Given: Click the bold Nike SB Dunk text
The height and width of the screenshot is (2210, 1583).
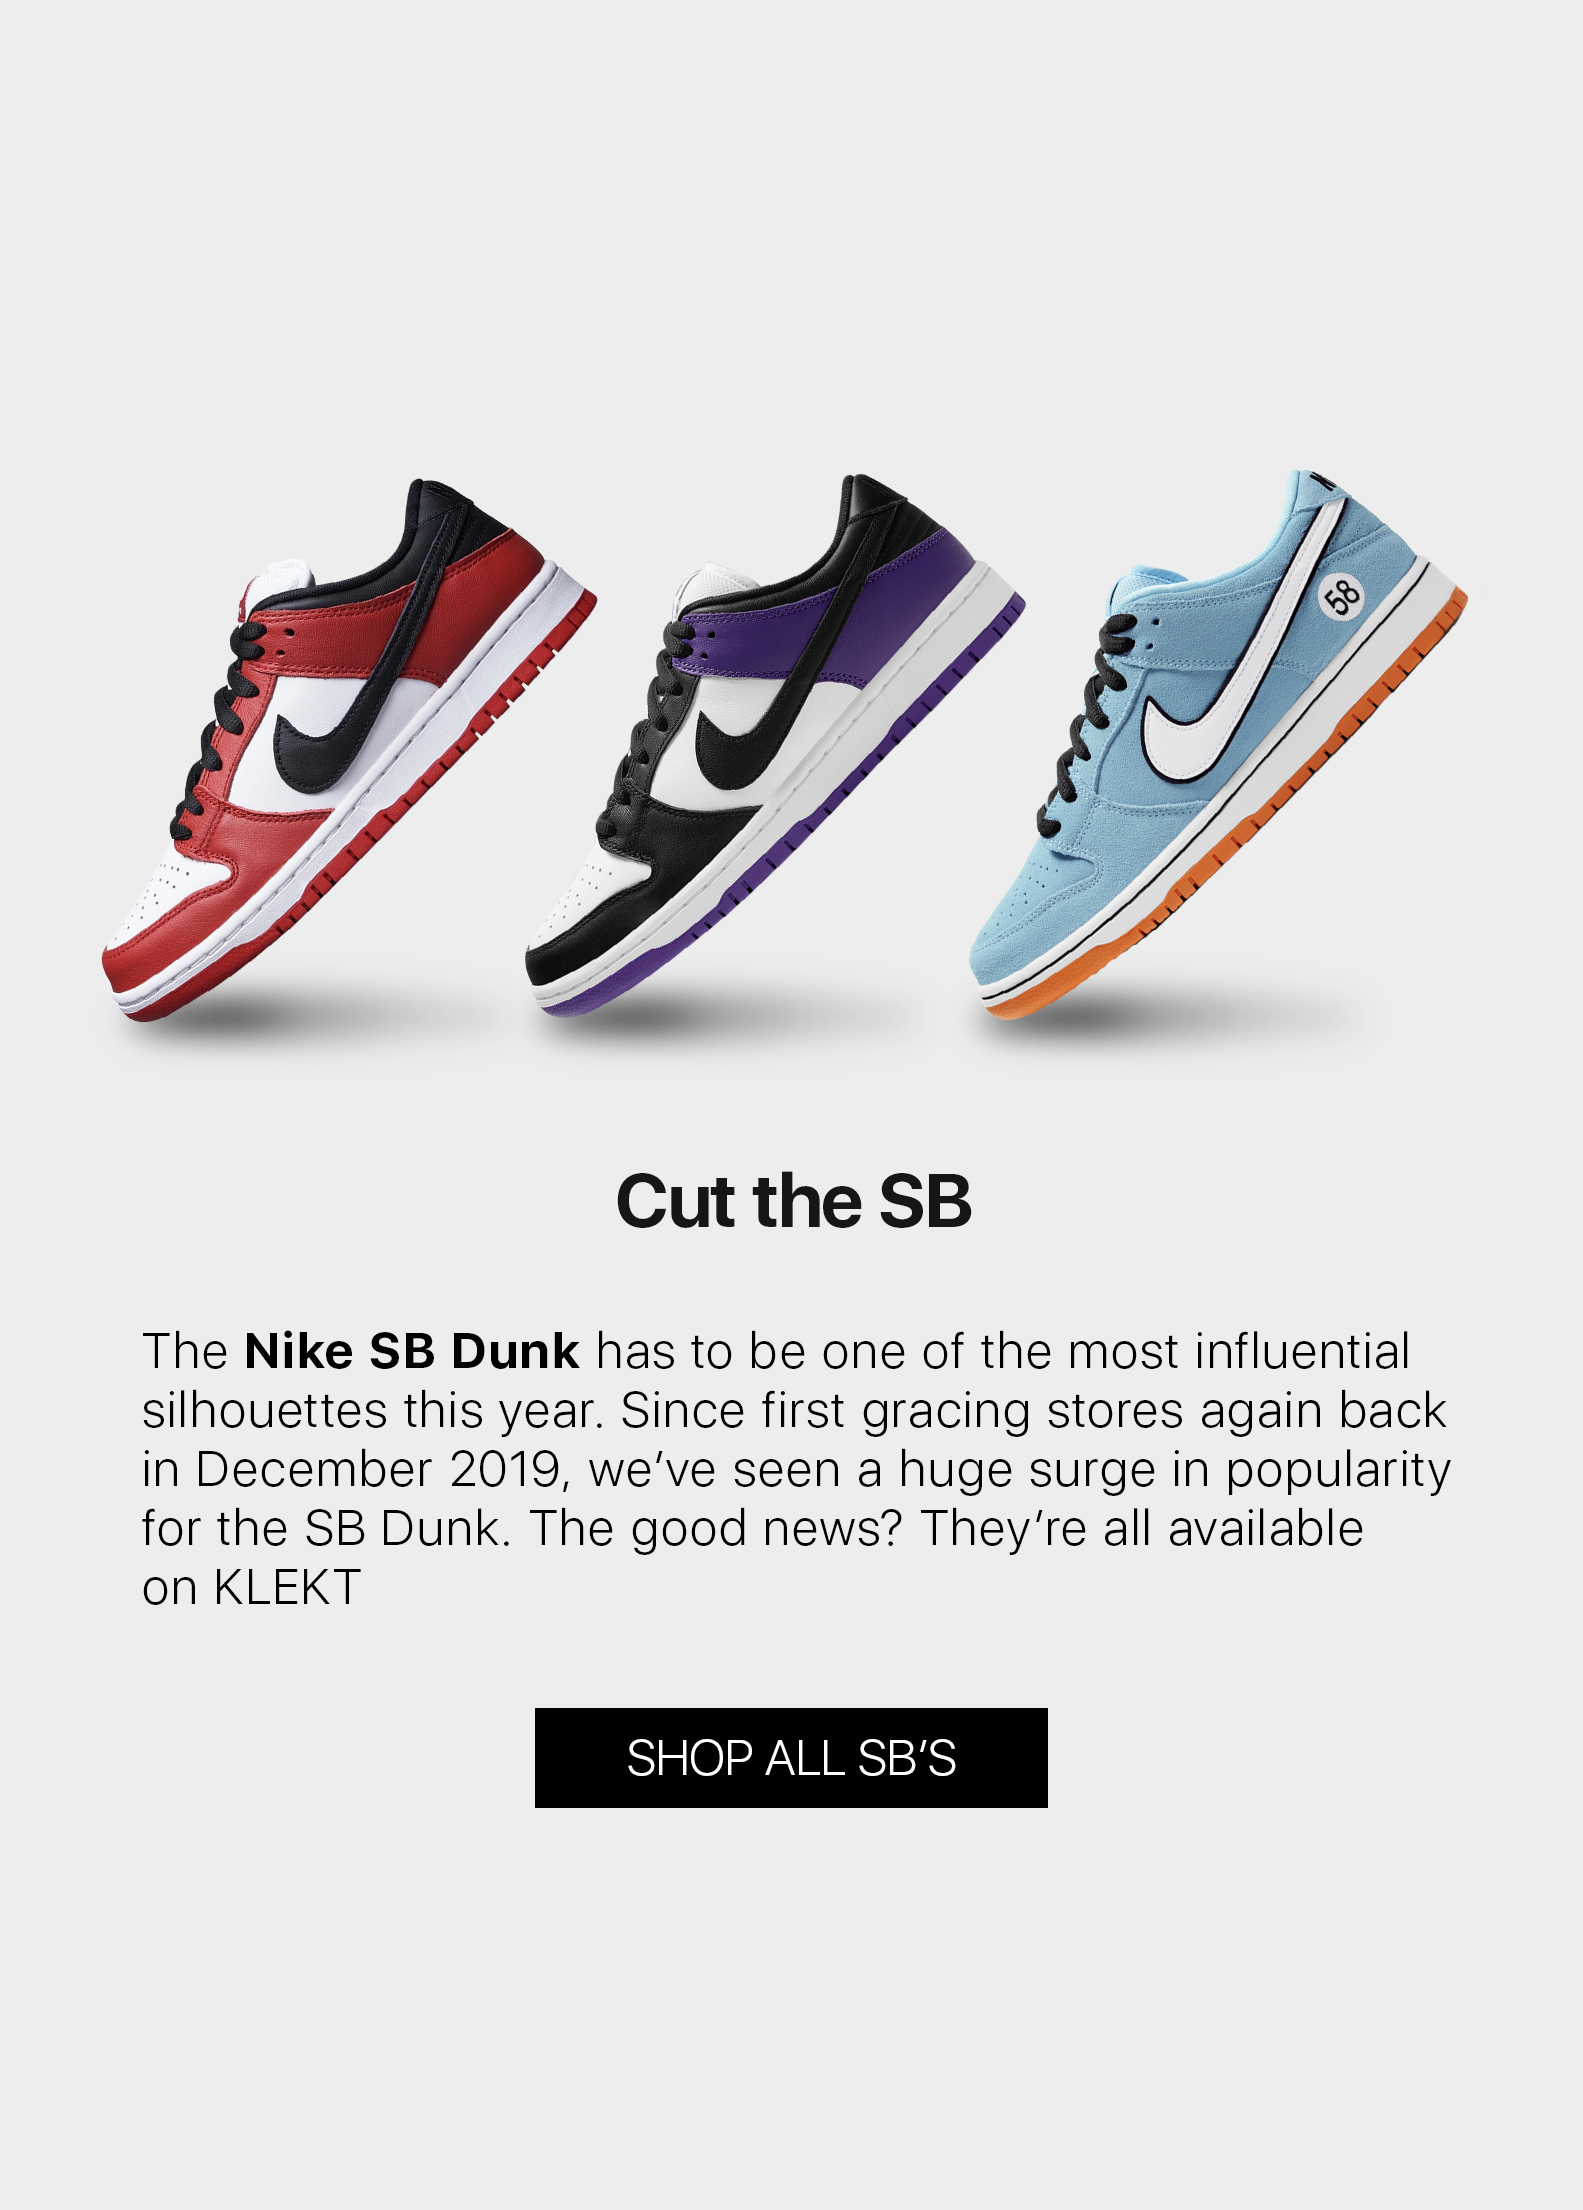Looking at the screenshot, I should point(411,1351).
